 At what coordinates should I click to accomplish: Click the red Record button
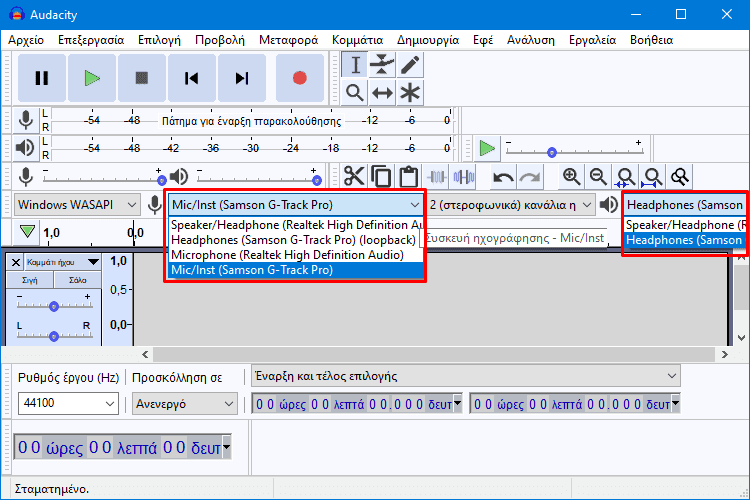300,78
